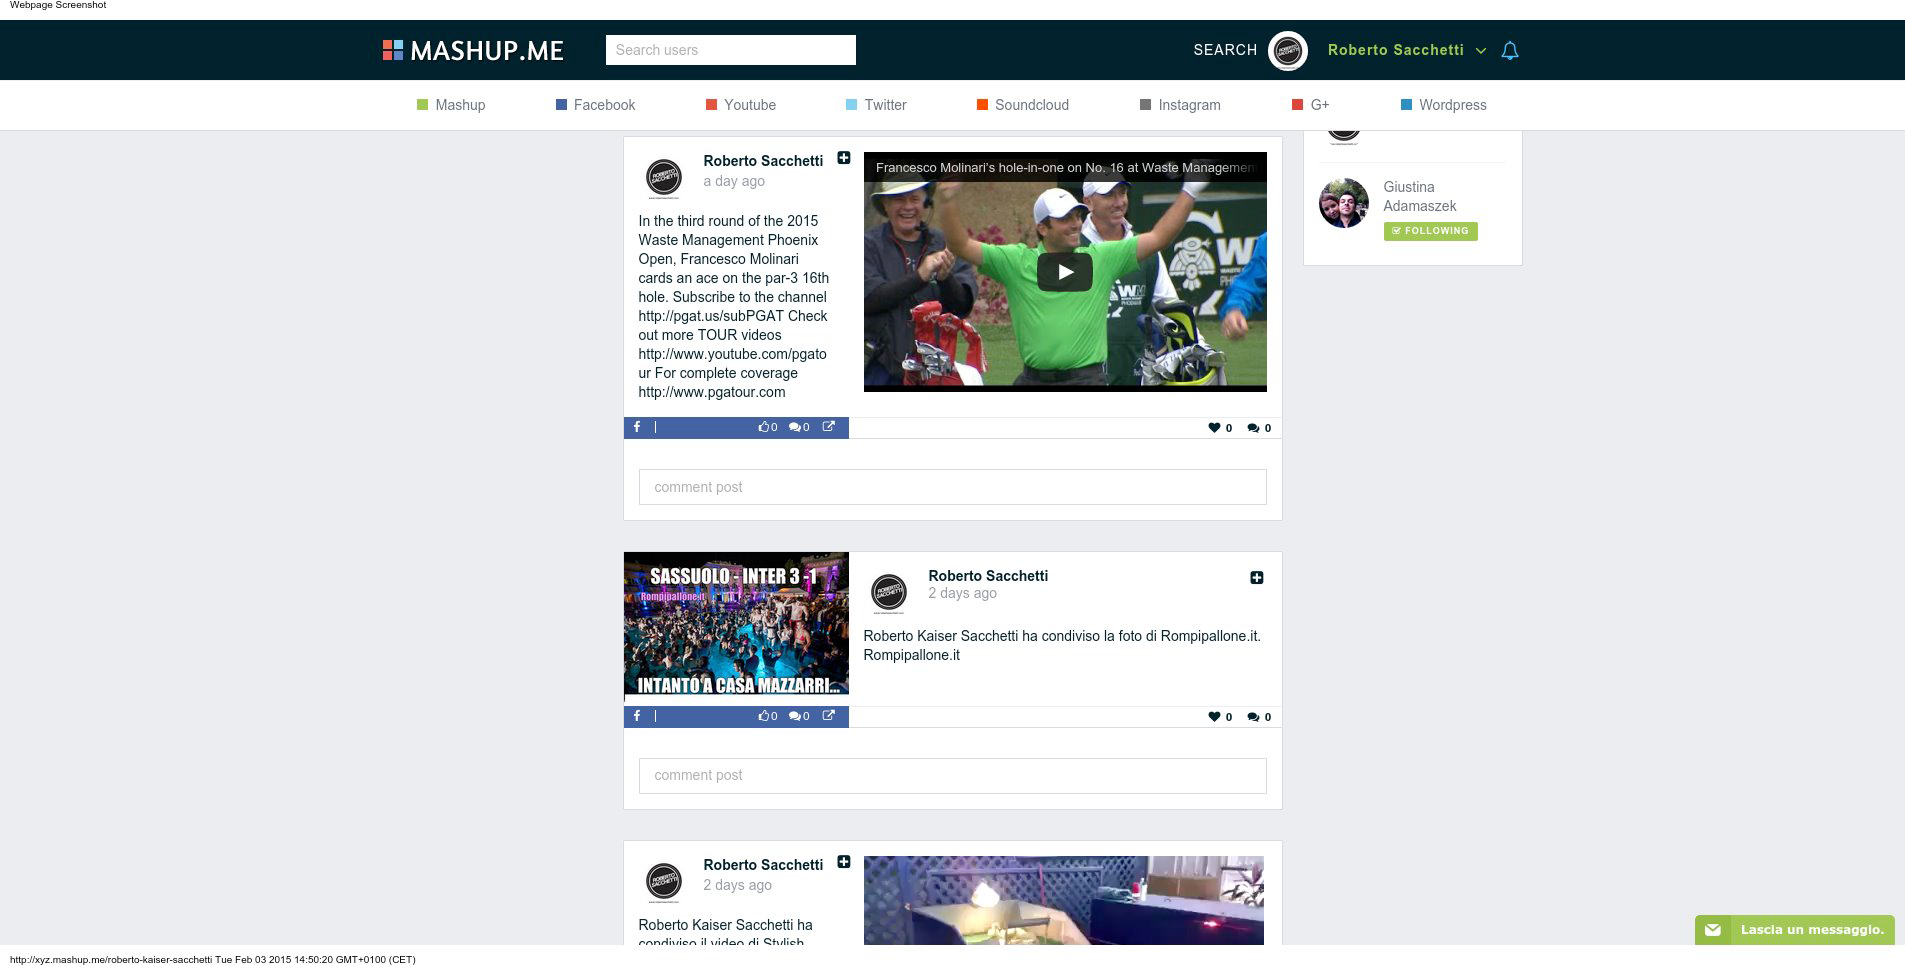This screenshot has height=965, width=1905.
Task: Click the plus icon on the Sassuolo-Inter post
Action: tap(1257, 577)
